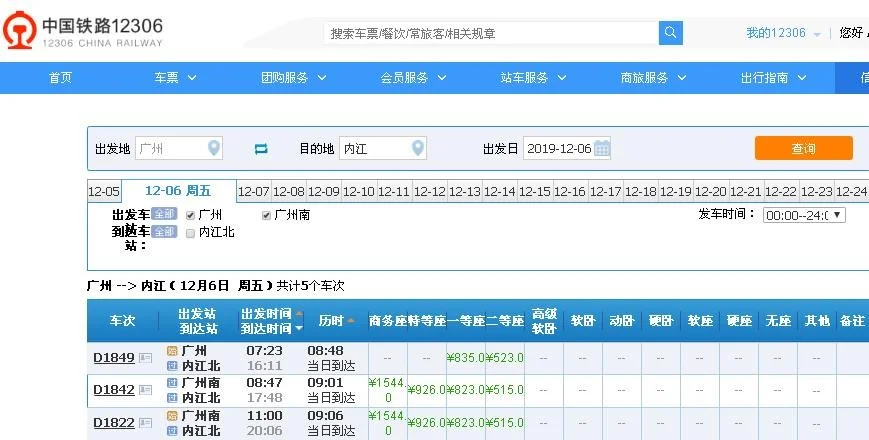Click the location pin in the 目的地 field
Image resolution: width=869 pixels, height=440 pixels.
(418, 148)
